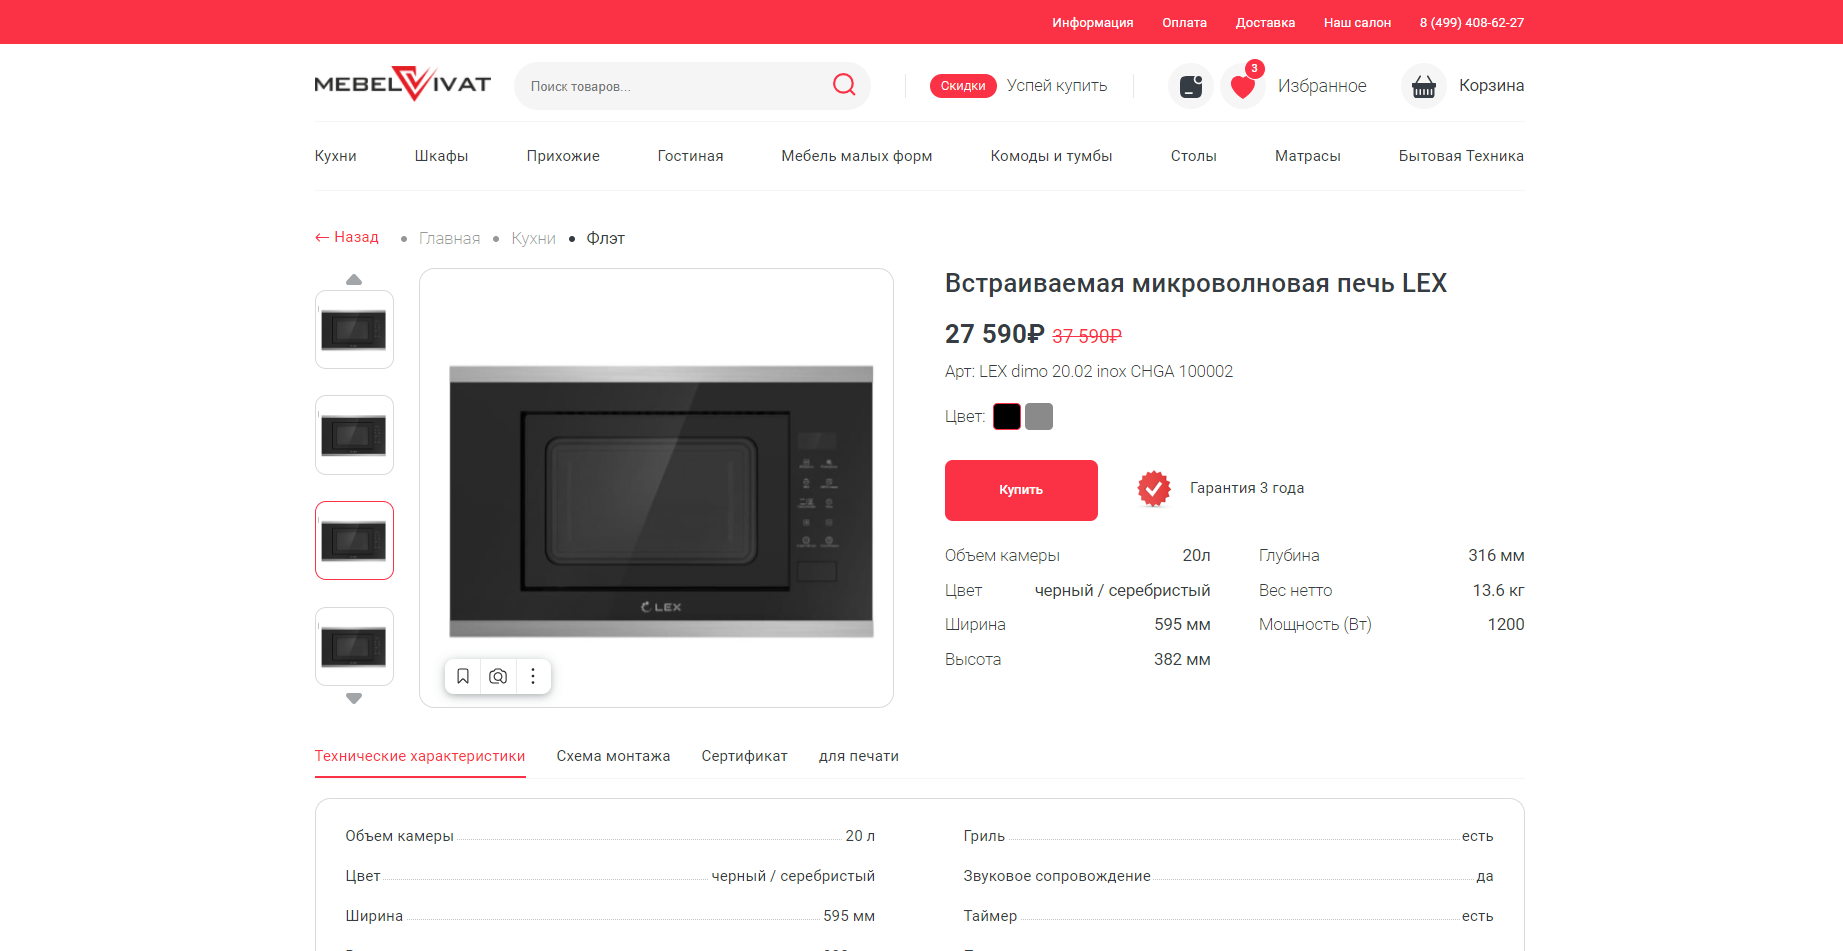Select the Технические характеристики tab
1843x951 pixels.
tap(420, 756)
